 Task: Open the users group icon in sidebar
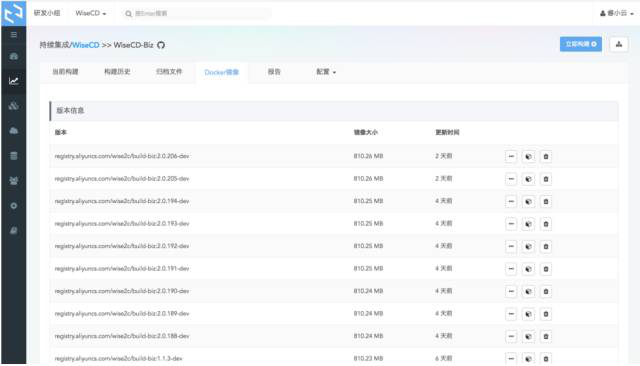tap(13, 181)
